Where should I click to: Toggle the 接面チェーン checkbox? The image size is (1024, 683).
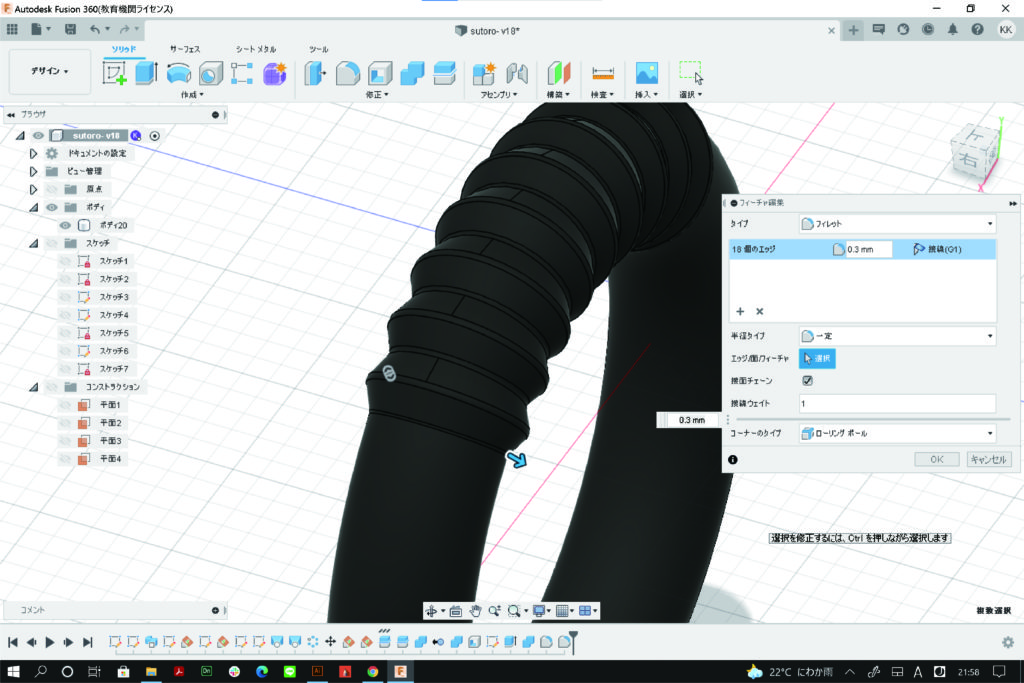[807, 381]
